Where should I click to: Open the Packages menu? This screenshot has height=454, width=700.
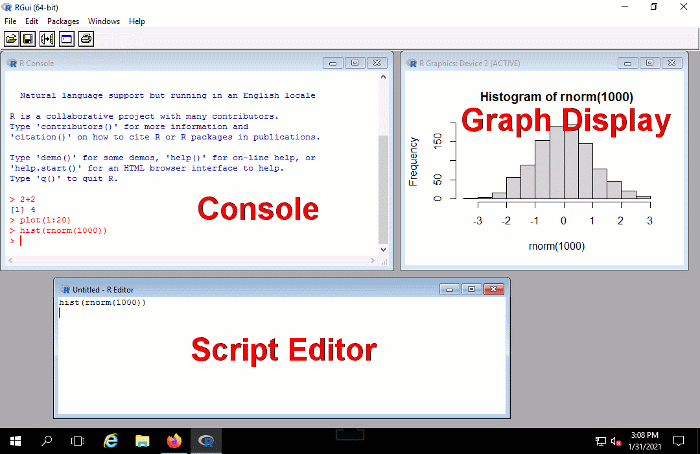(63, 21)
